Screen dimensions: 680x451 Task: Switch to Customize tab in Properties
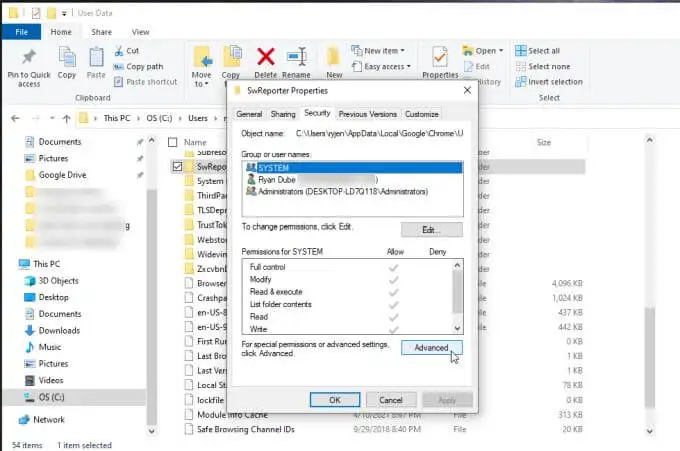tap(422, 114)
